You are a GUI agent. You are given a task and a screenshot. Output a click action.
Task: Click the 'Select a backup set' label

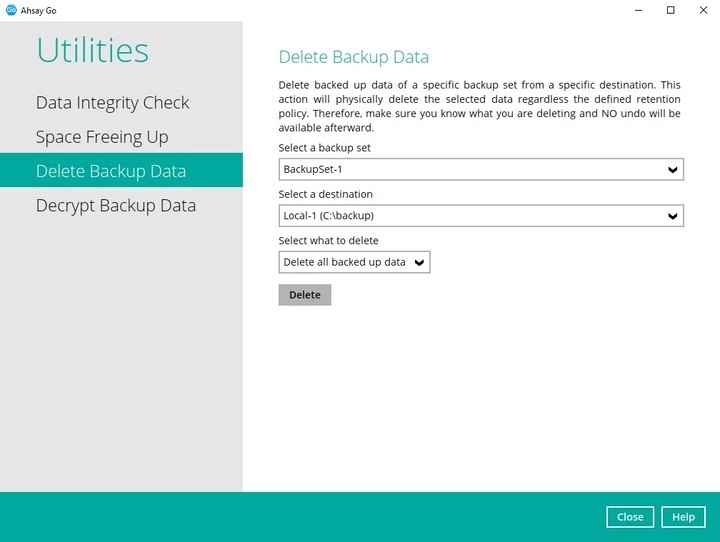click(324, 148)
